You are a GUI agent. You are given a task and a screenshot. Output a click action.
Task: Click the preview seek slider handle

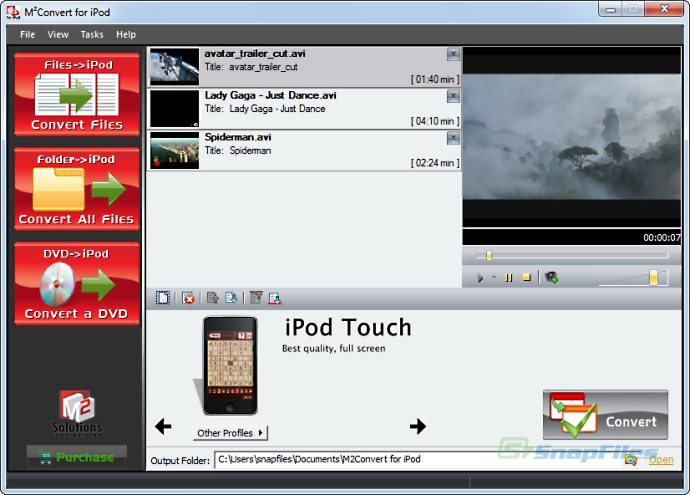[488, 255]
